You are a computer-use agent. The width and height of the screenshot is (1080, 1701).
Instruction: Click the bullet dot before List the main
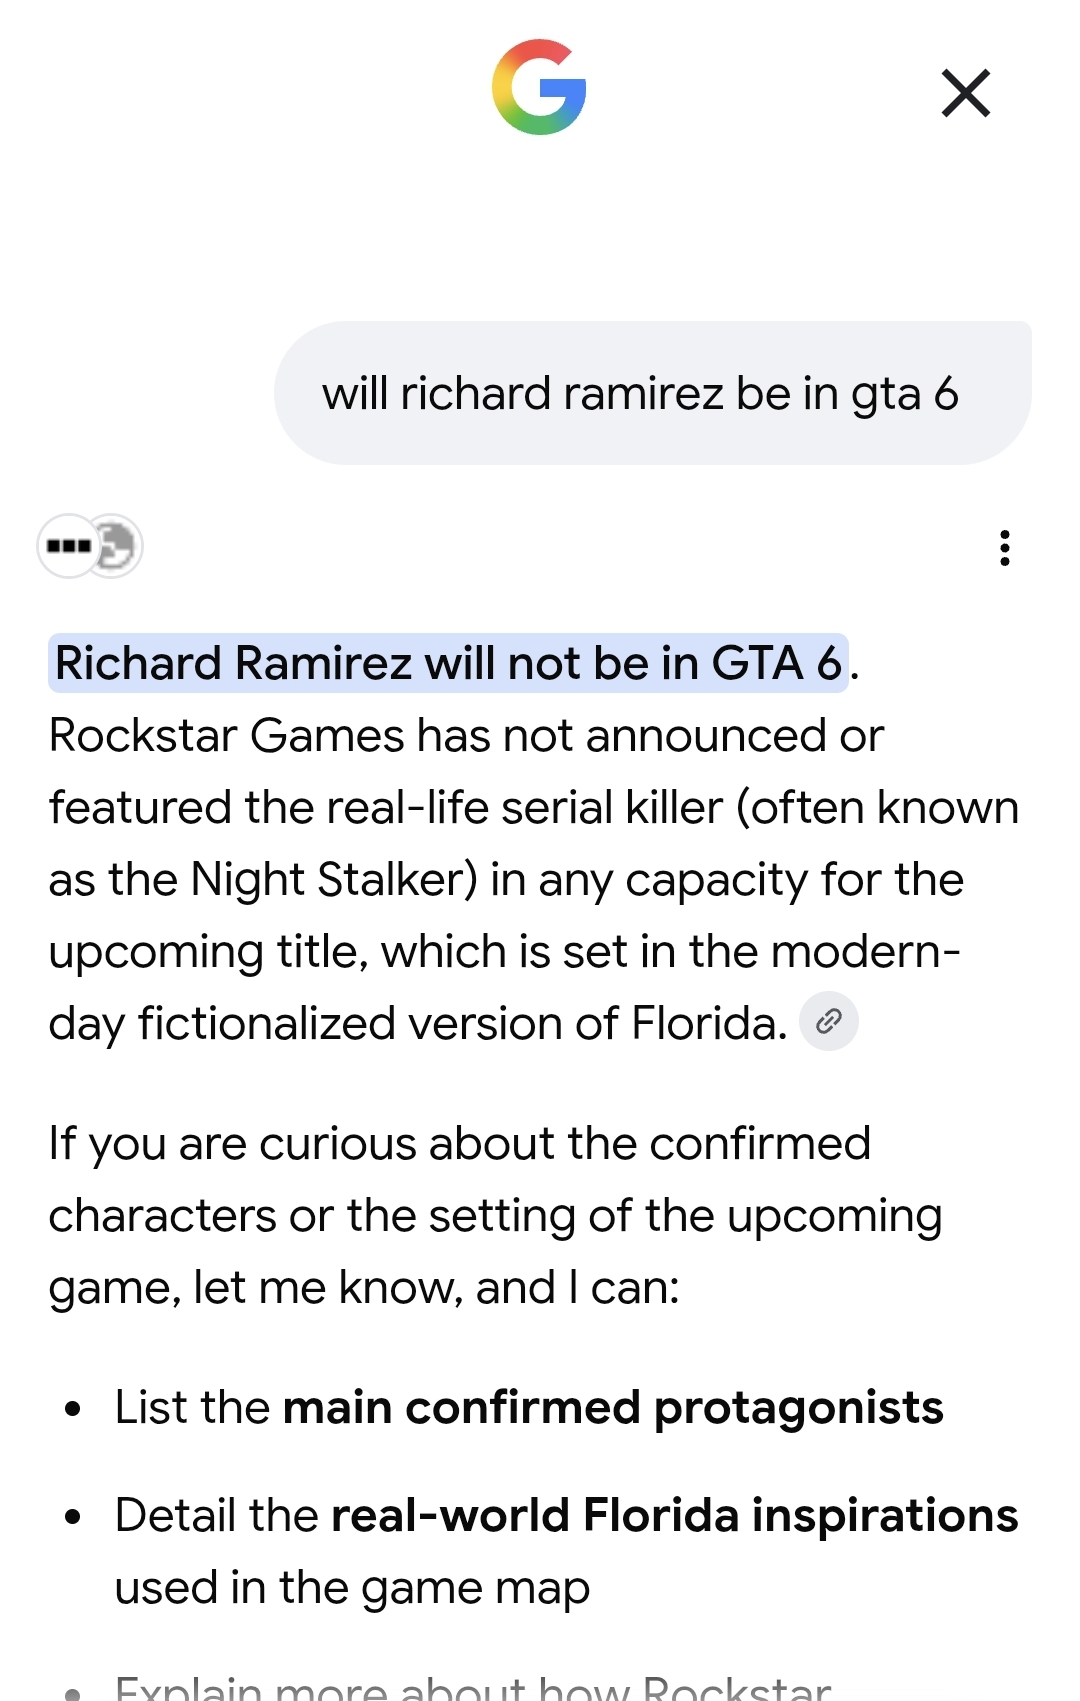click(72, 1409)
